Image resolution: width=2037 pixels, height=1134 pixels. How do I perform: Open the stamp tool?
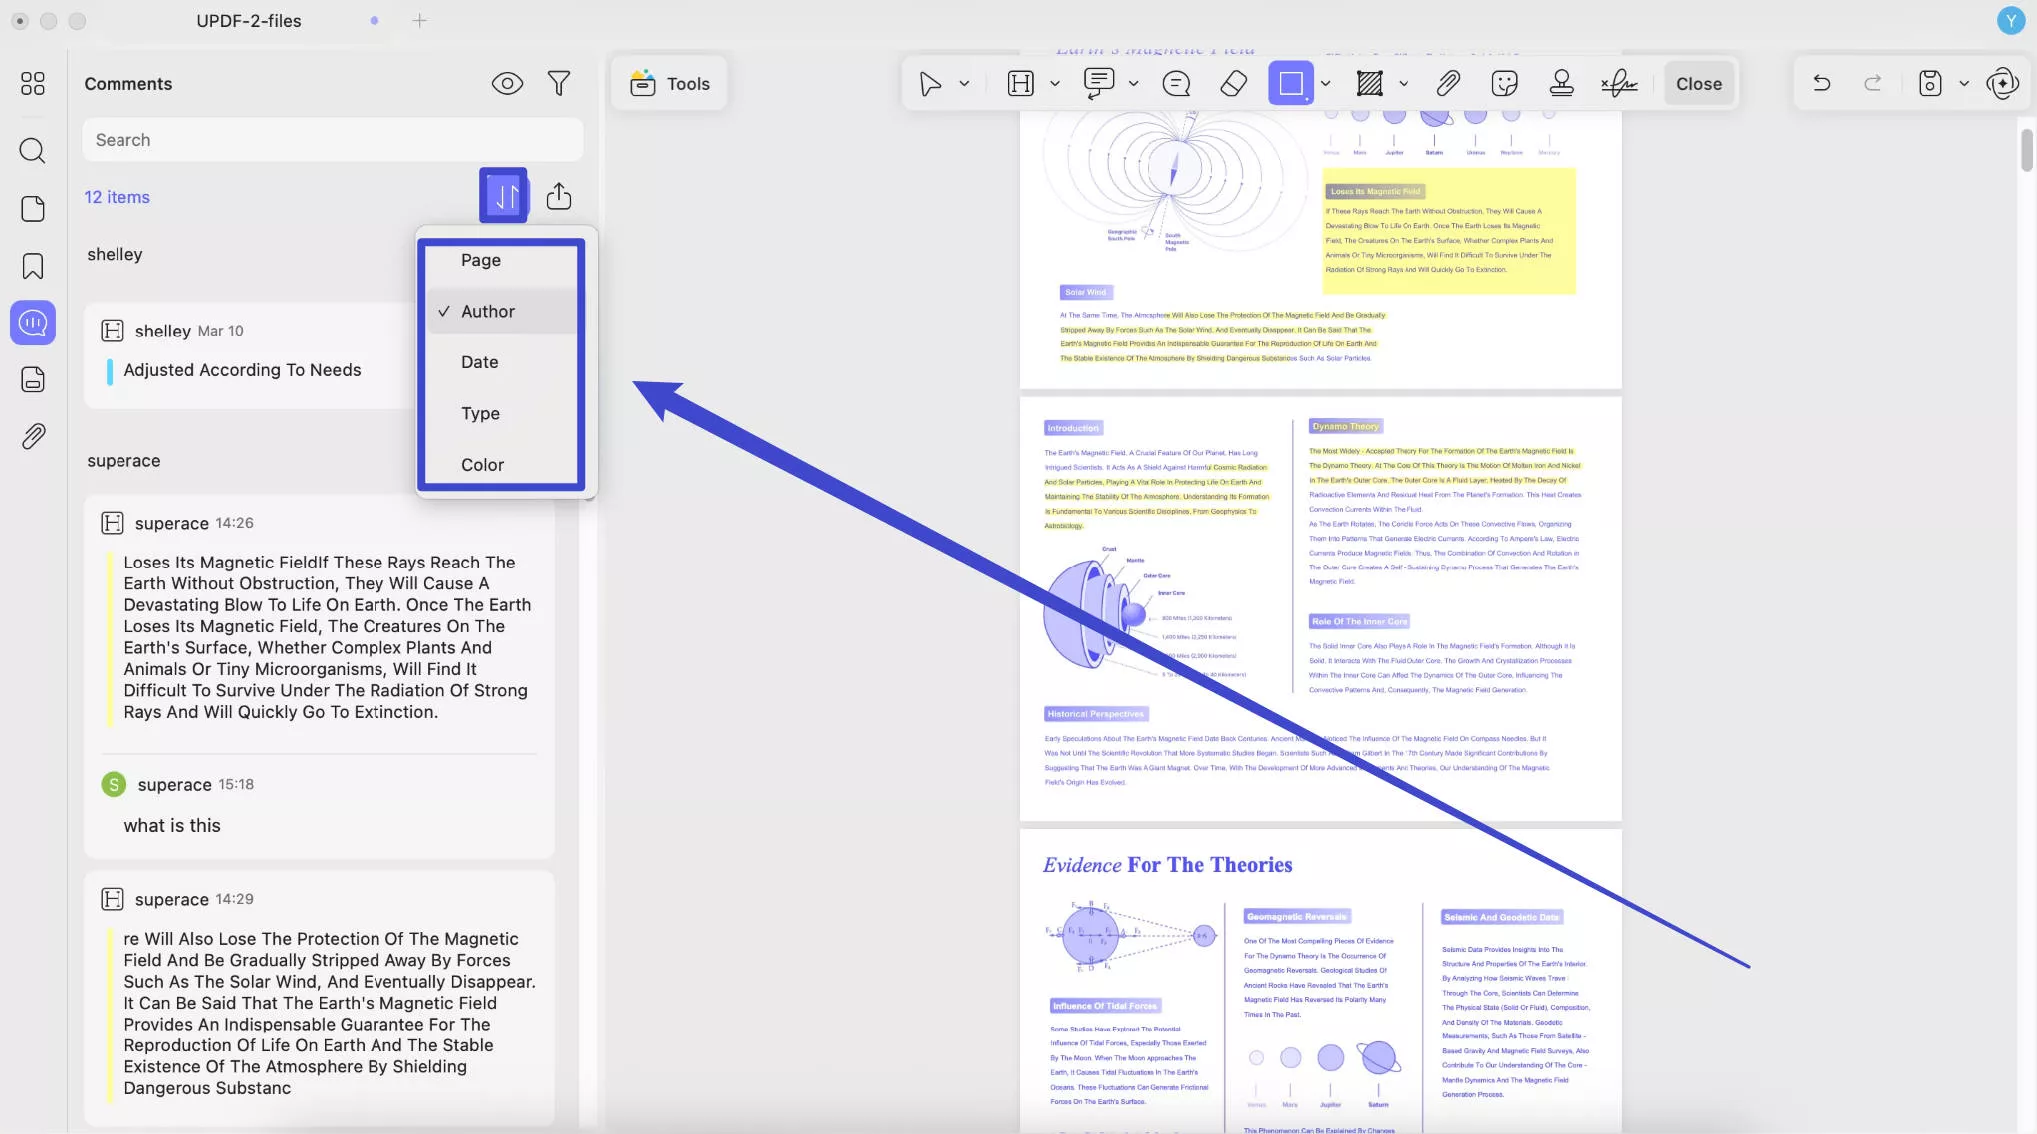[x=1561, y=84]
